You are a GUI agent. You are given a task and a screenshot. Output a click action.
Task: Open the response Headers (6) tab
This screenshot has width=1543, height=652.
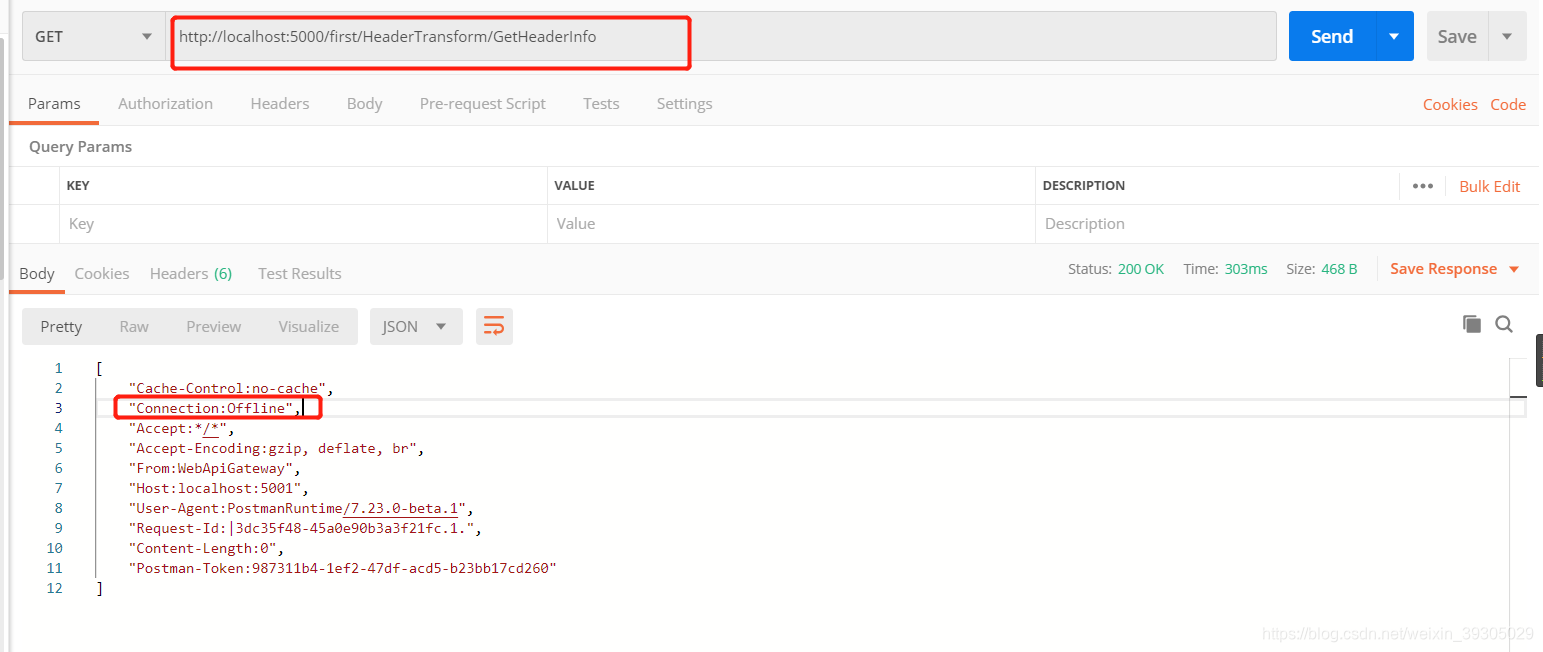[191, 274]
